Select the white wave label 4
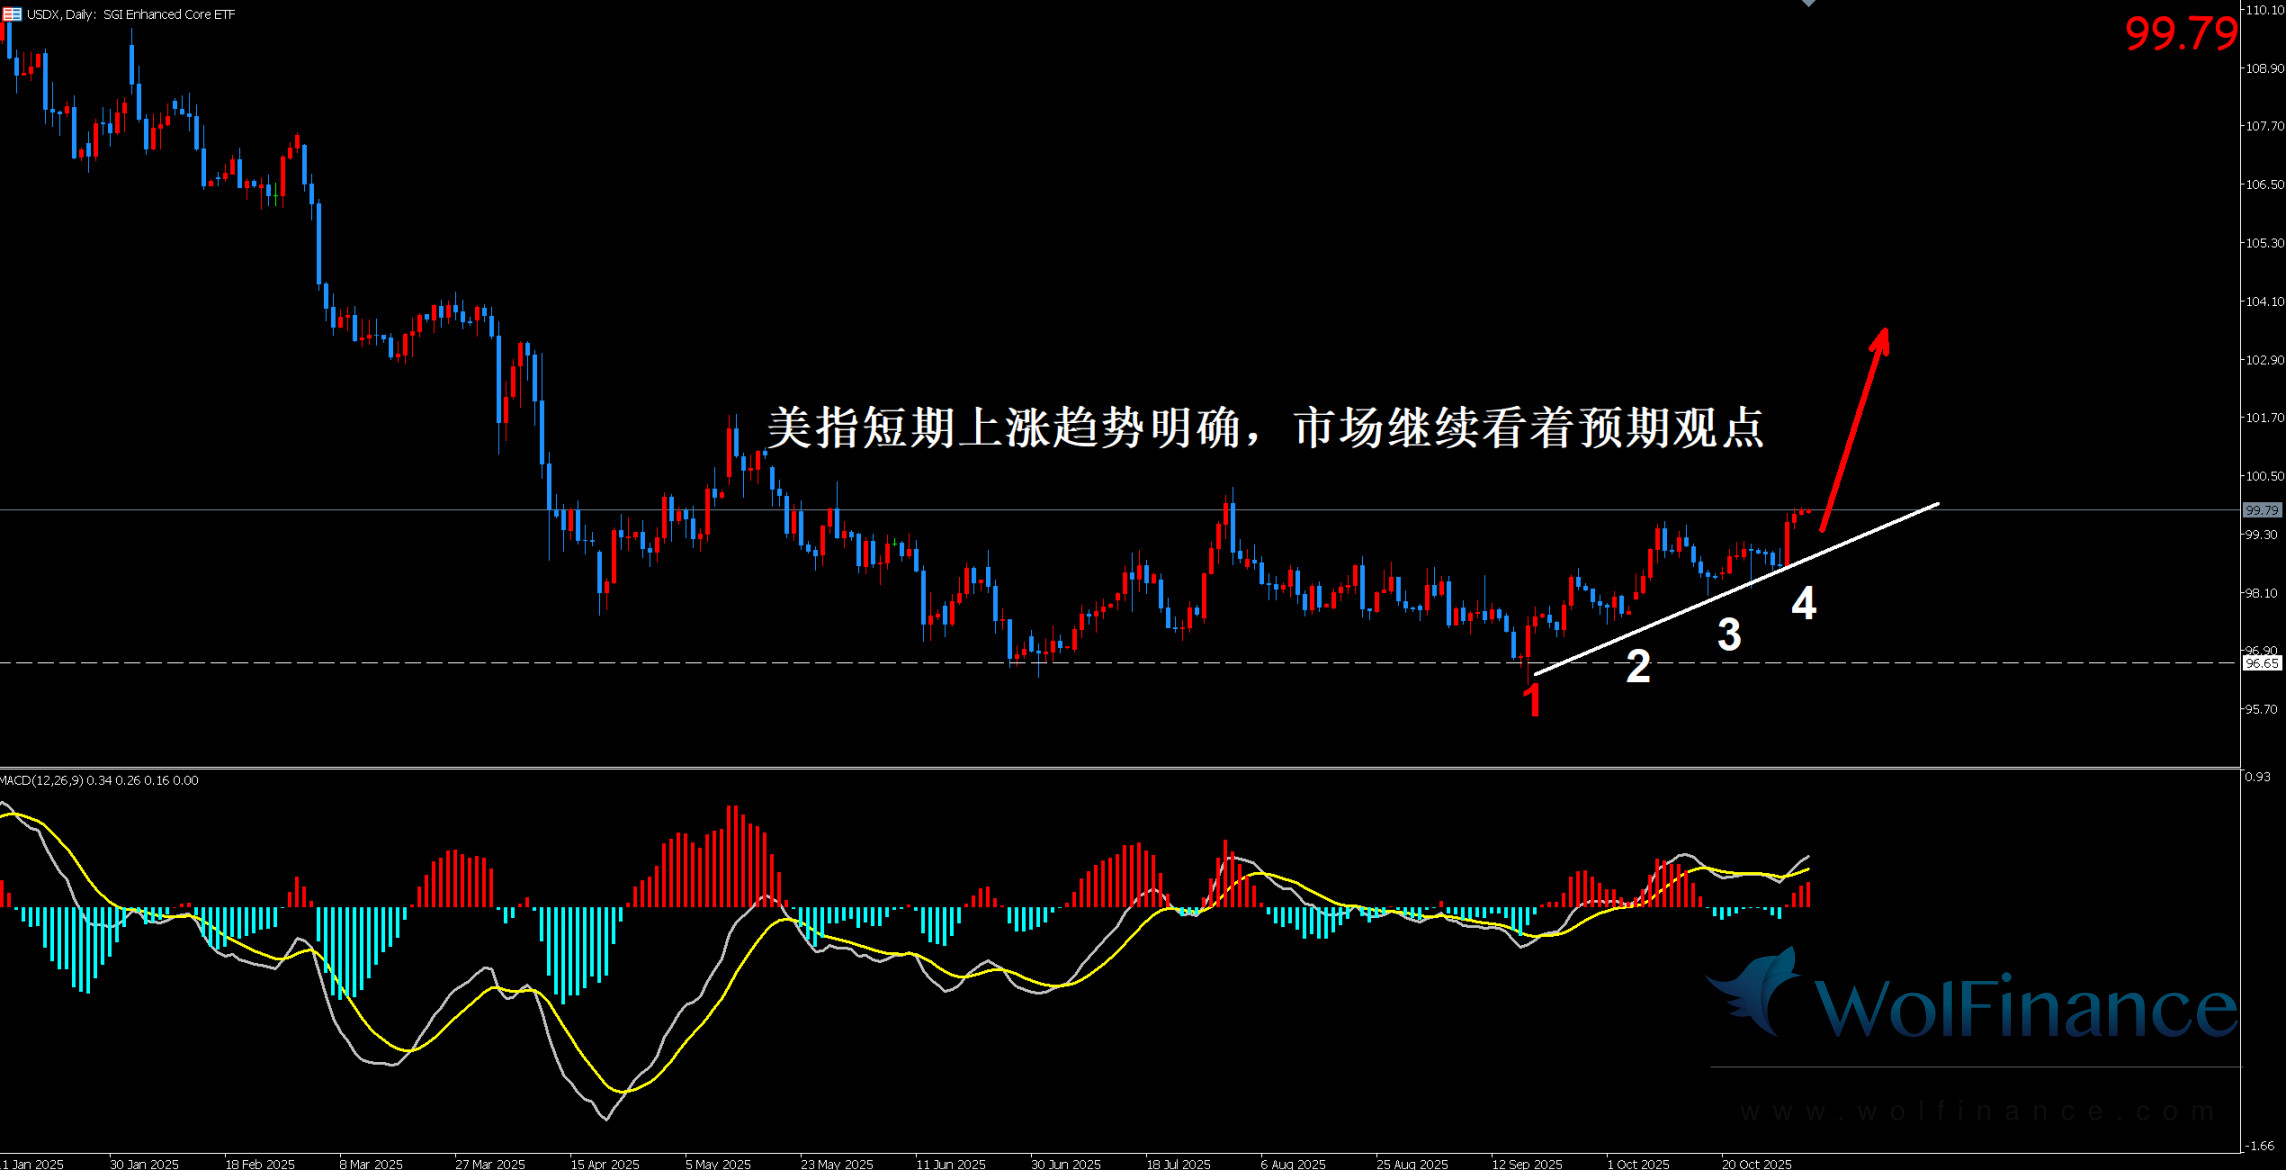Screen dimensions: 2286x1170 [1803, 603]
